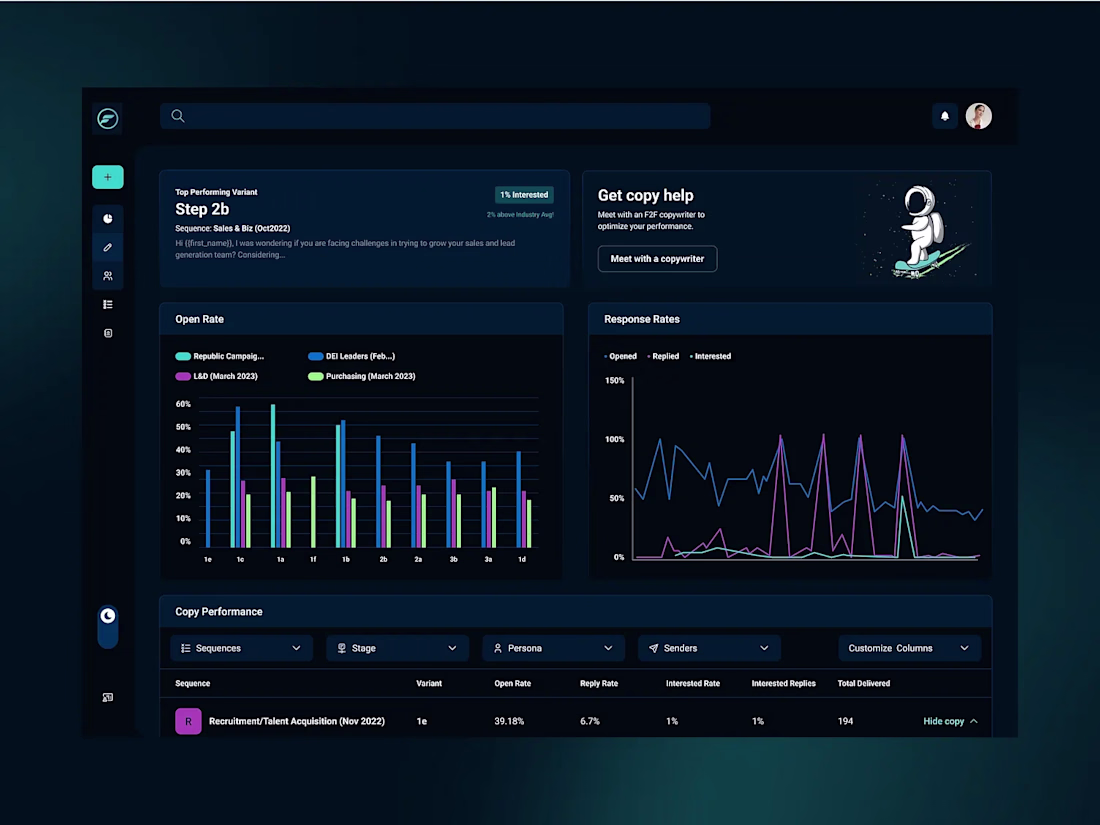
Task: Toggle the Interested legend in Response Rates
Action: 710,356
